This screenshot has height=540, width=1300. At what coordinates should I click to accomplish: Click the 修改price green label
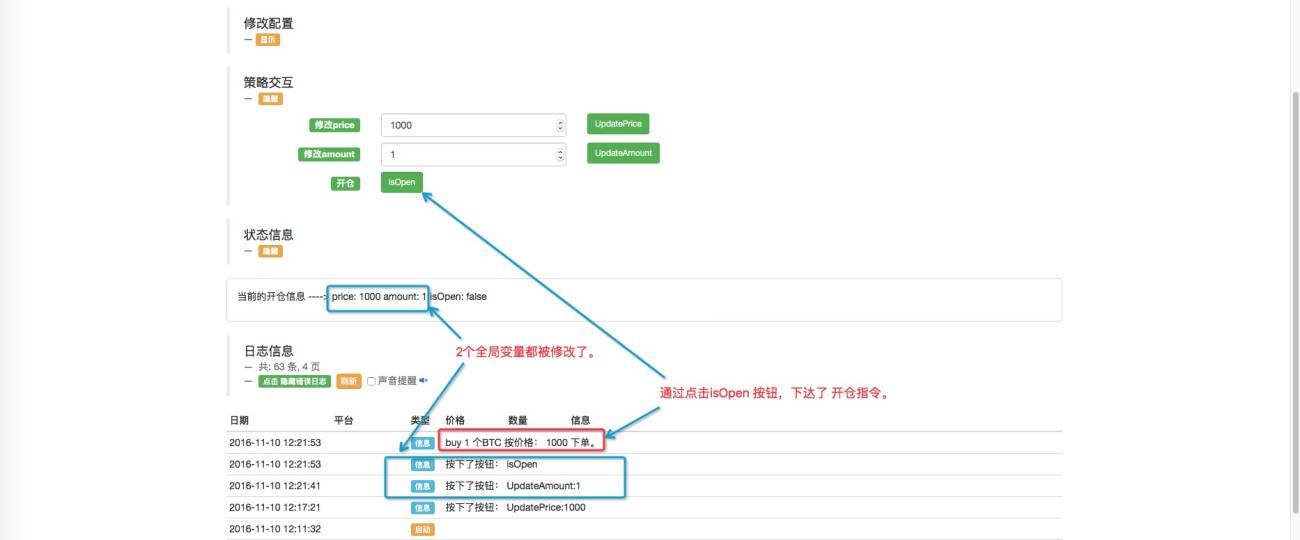click(334, 125)
